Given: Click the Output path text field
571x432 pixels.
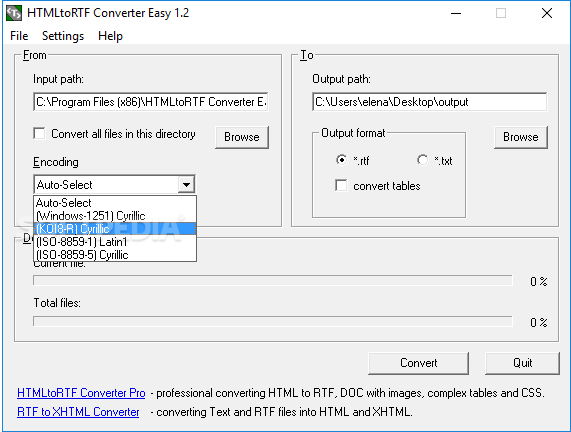Looking at the screenshot, I should pos(430,102).
